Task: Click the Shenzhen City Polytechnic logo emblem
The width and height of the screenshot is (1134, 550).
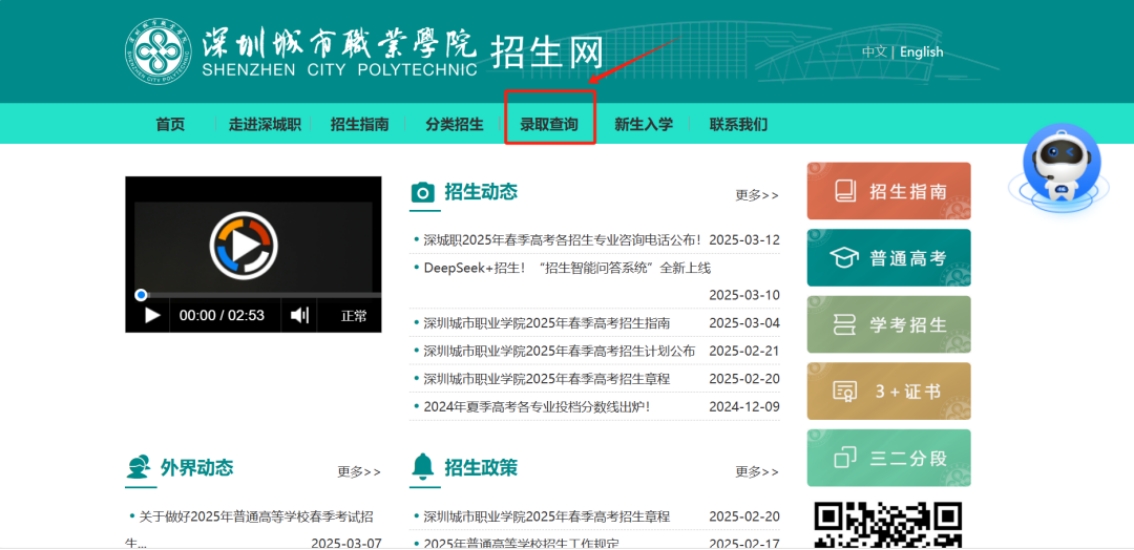Action: pyautogui.click(x=156, y=52)
